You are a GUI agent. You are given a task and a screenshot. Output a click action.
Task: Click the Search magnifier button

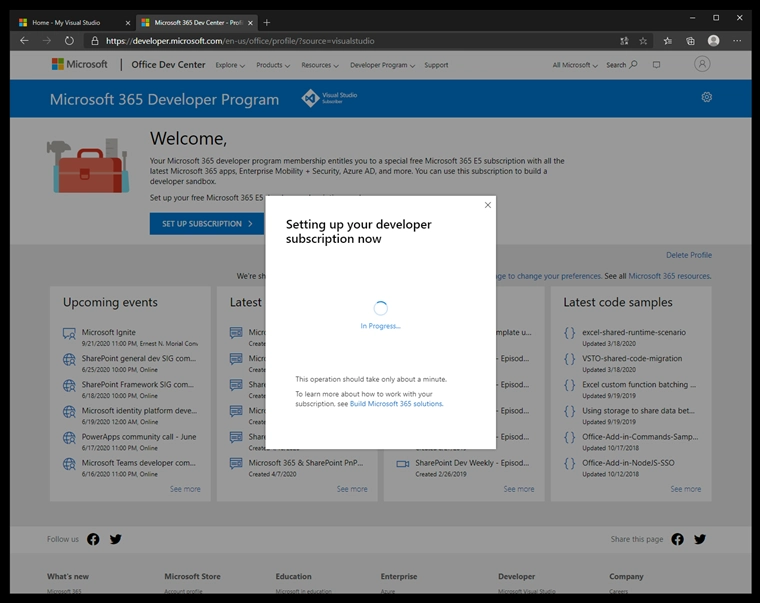click(622, 64)
